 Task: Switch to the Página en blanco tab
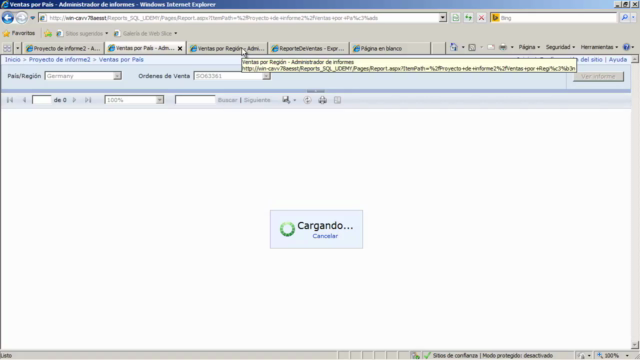390,48
